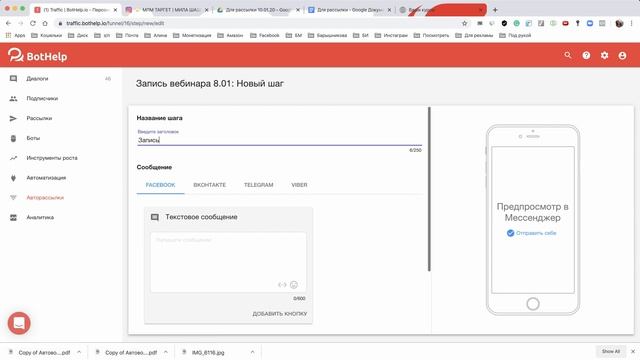Viewport: 640px width, 360px height.
Task: Switch to the VIBER tab
Action: [299, 185]
